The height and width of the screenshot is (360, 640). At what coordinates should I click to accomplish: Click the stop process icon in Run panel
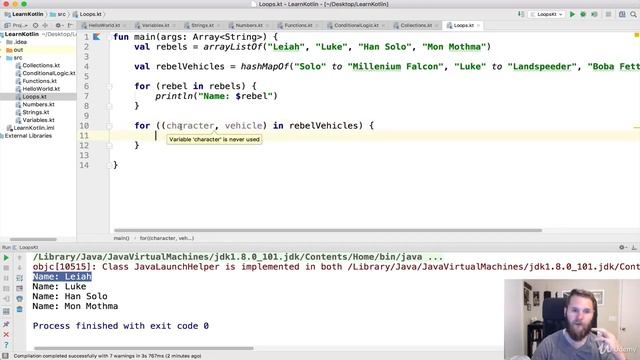coord(6,268)
